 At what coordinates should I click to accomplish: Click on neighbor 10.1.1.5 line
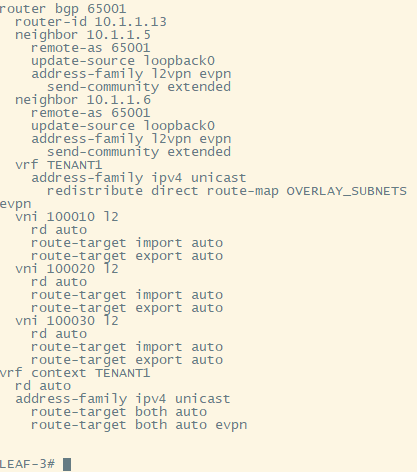coord(83,35)
